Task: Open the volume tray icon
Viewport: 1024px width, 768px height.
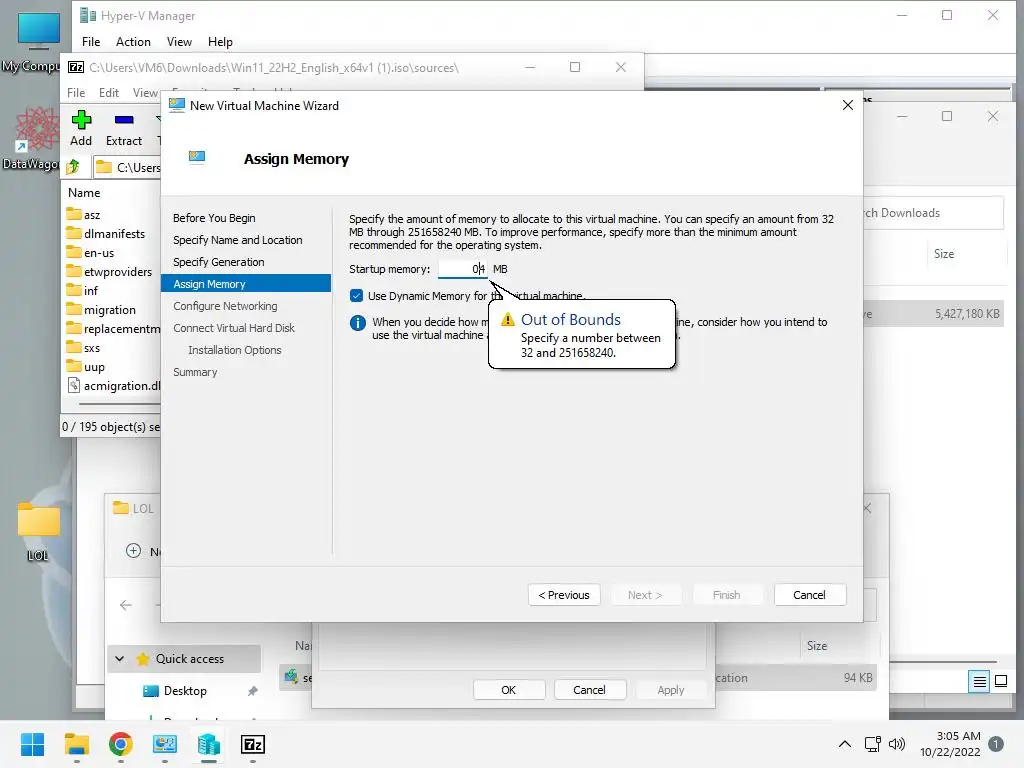Action: [x=897, y=744]
